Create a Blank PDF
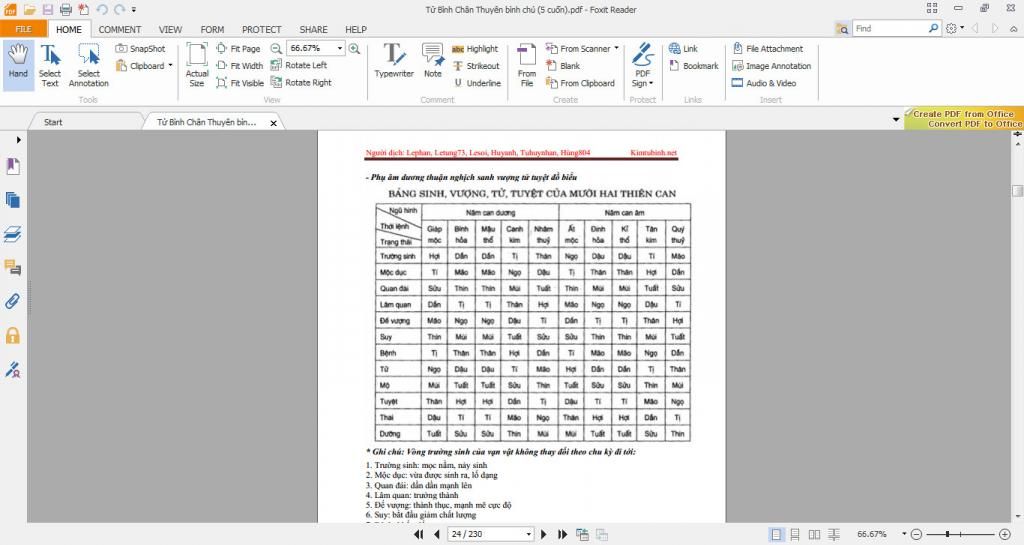 (562, 65)
